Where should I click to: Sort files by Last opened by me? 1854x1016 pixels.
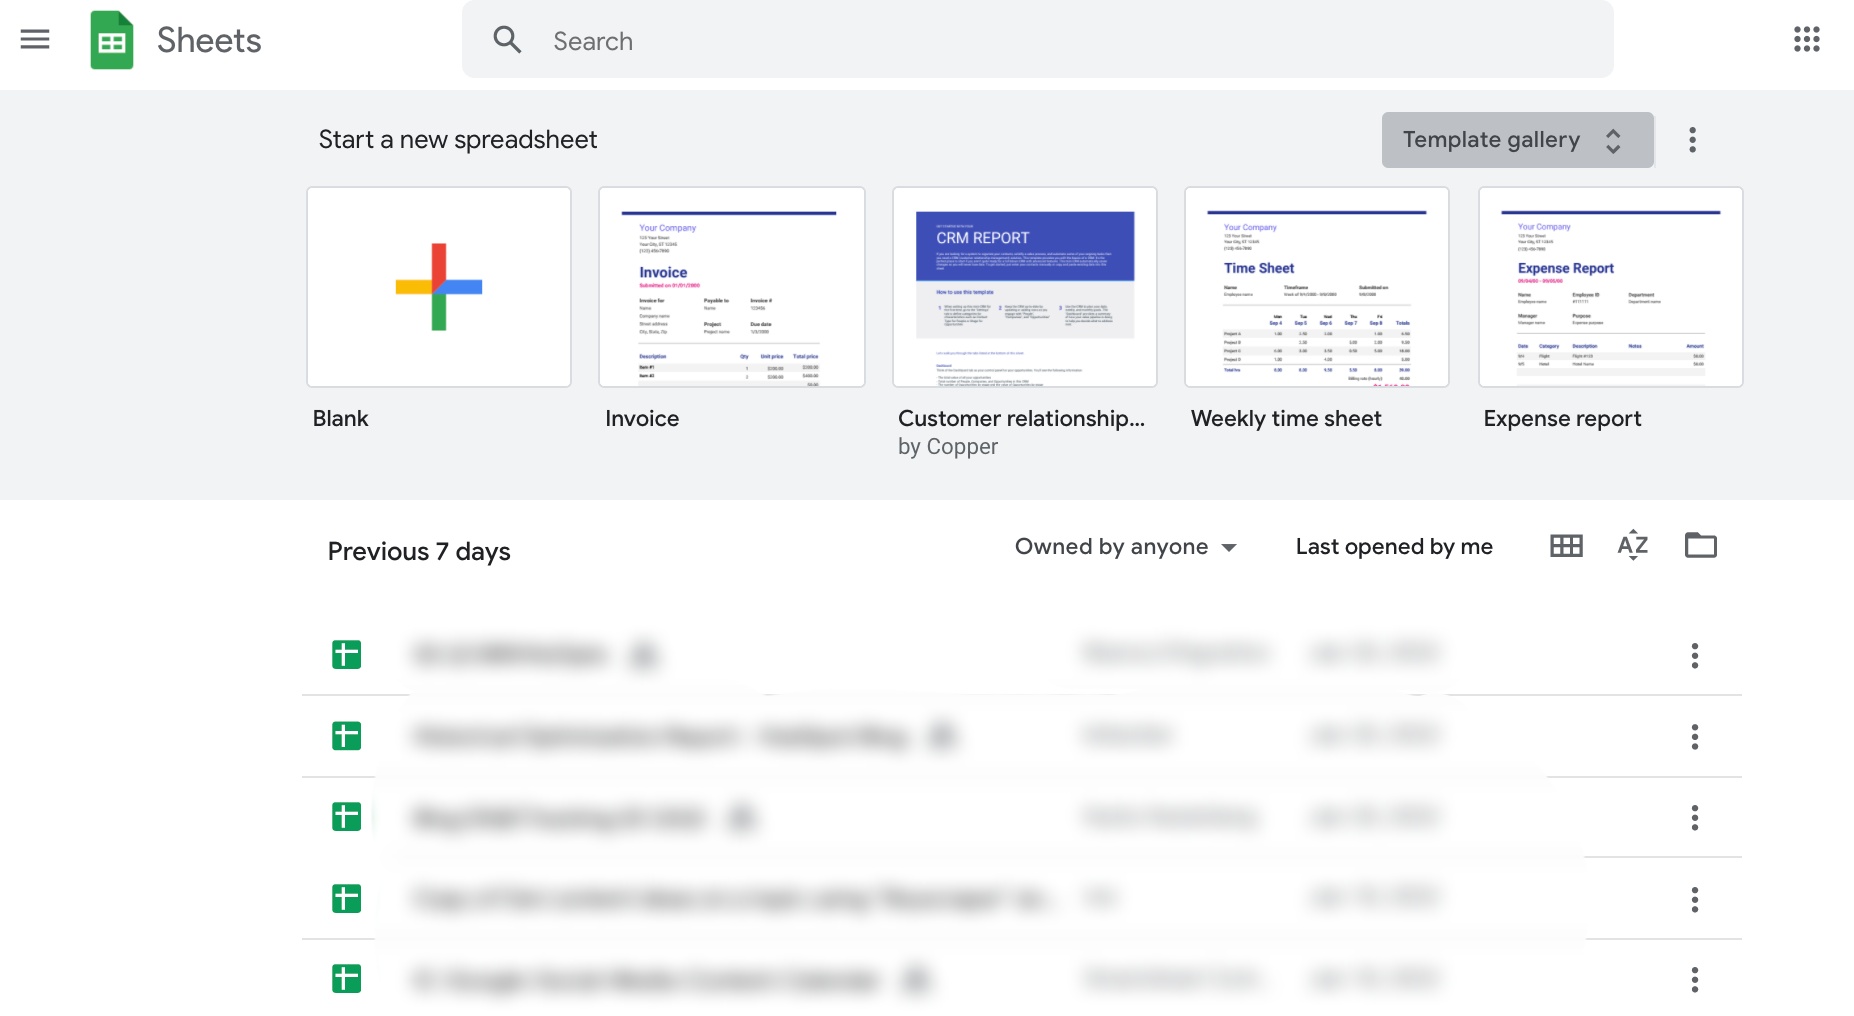pyautogui.click(x=1393, y=546)
